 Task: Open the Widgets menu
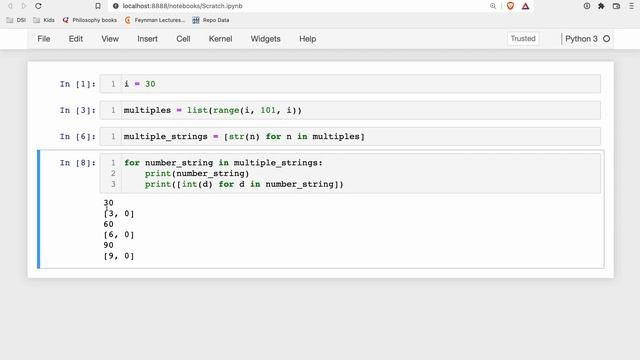coord(265,39)
